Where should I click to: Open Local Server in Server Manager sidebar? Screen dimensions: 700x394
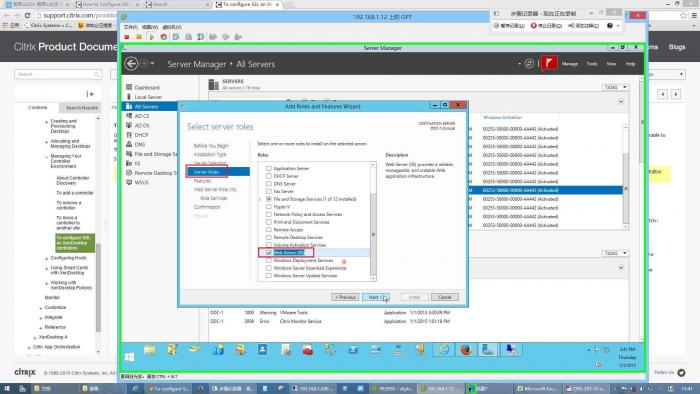tap(148, 97)
